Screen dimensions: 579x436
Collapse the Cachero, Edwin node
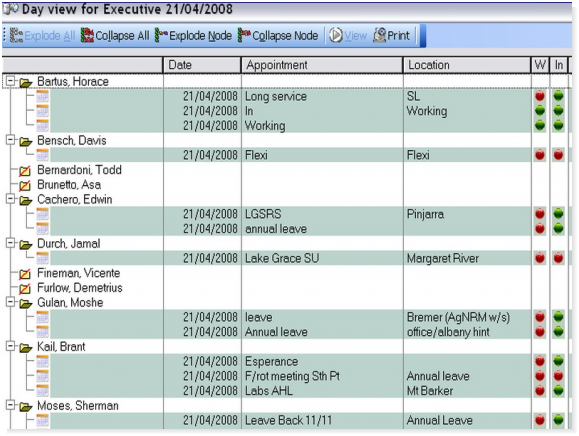pos(11,199)
